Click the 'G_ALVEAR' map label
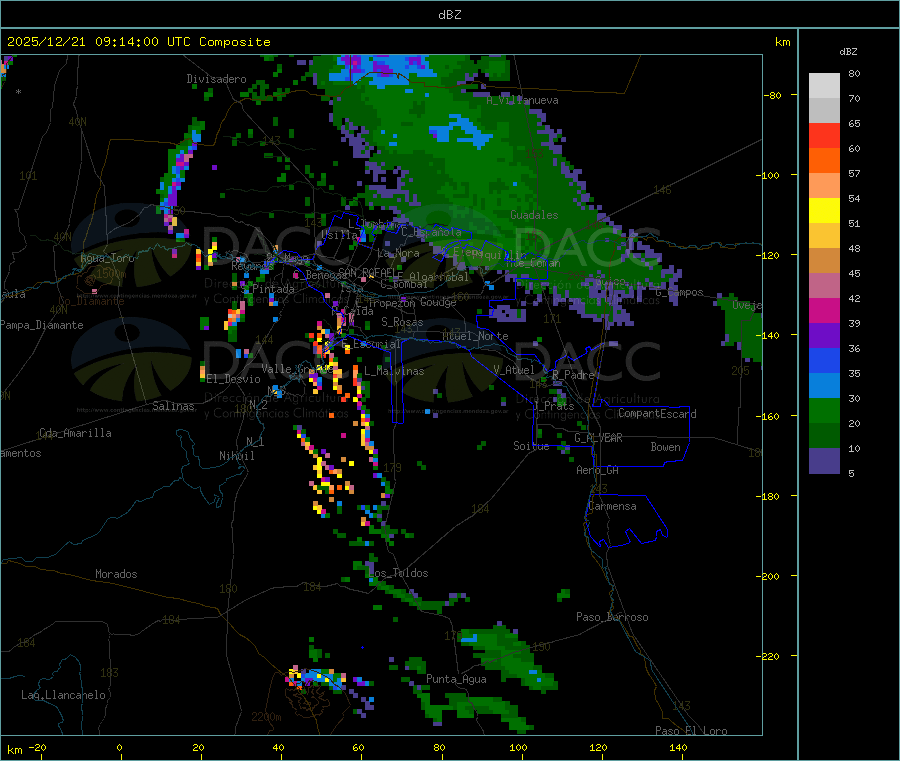 (599, 438)
